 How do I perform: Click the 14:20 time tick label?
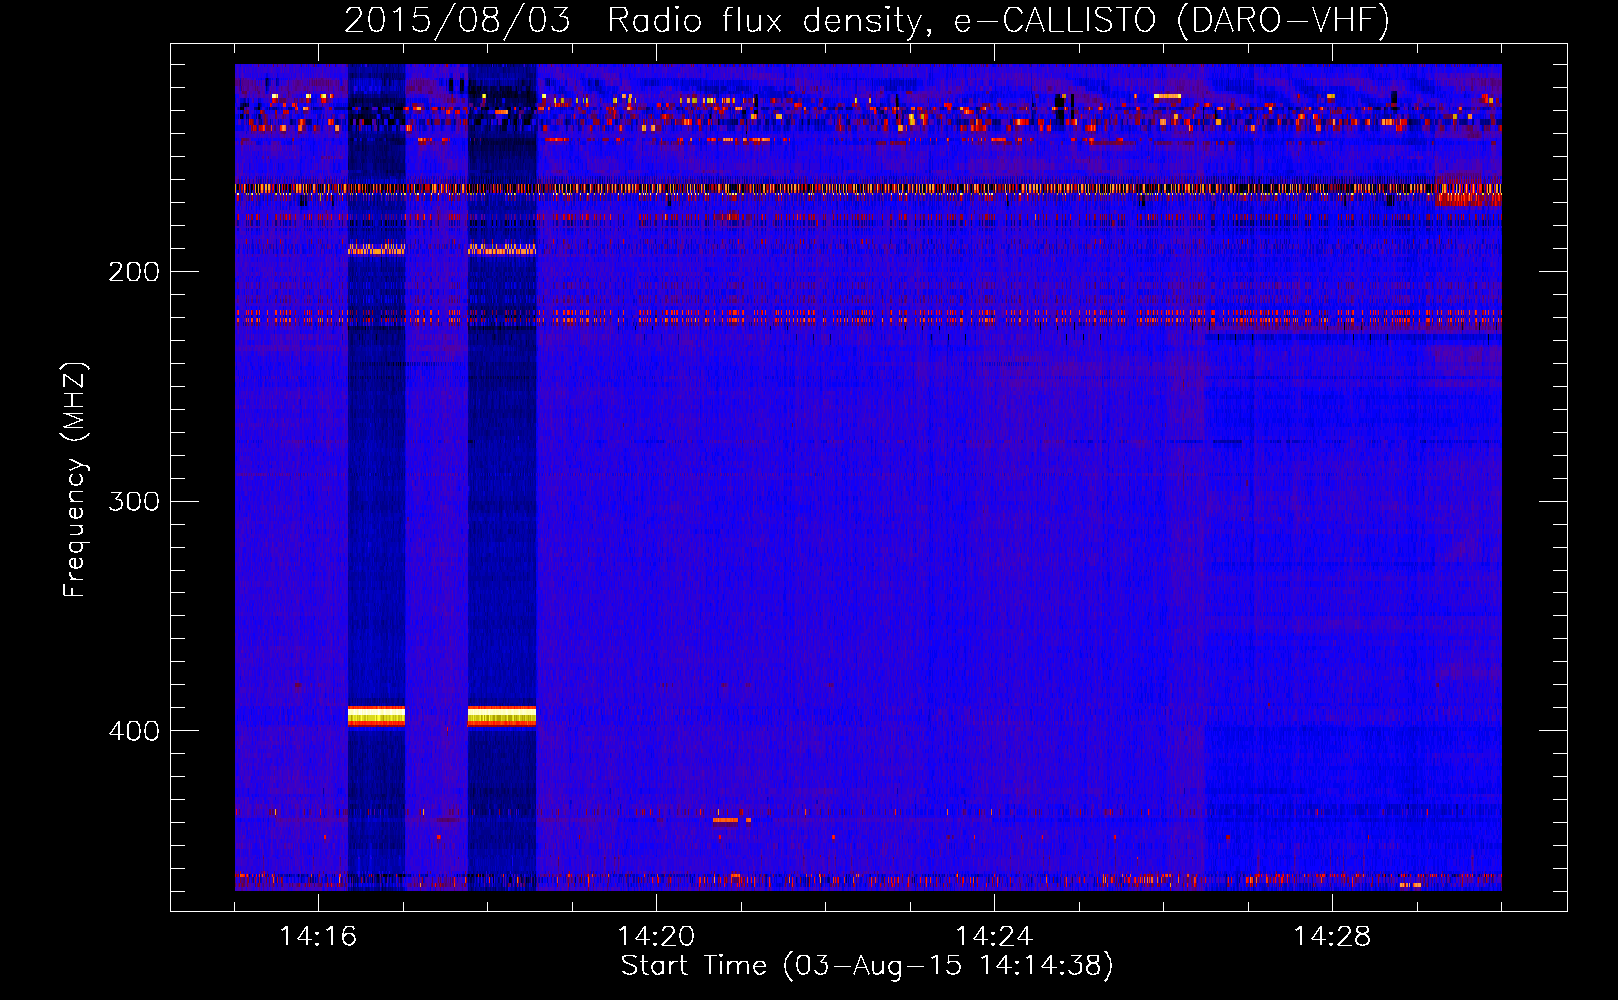pyautogui.click(x=656, y=937)
